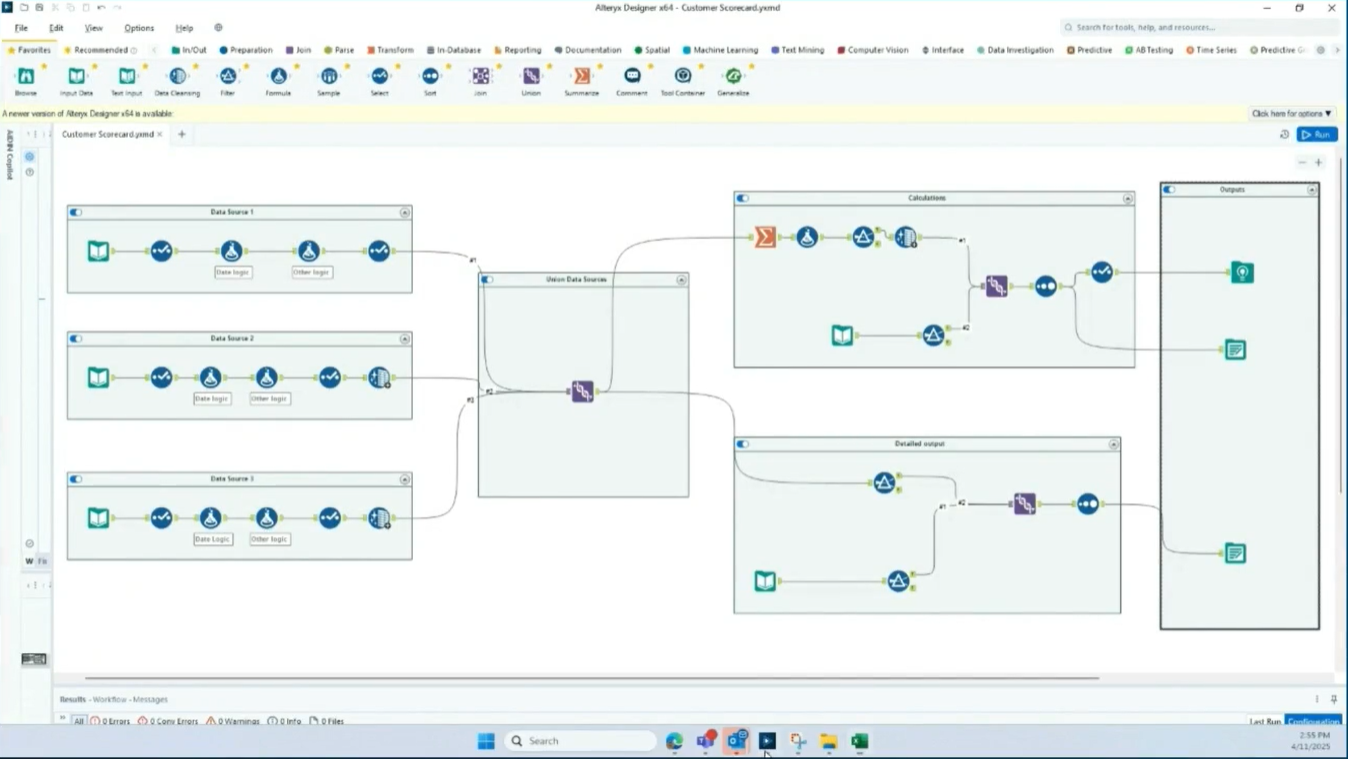
Task: Open the Machine Learning tool category
Action: (720, 50)
